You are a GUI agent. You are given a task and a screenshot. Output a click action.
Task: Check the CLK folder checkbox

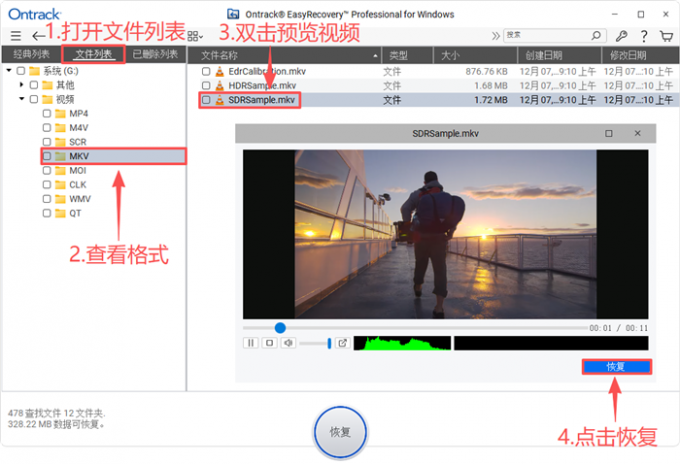tap(47, 185)
